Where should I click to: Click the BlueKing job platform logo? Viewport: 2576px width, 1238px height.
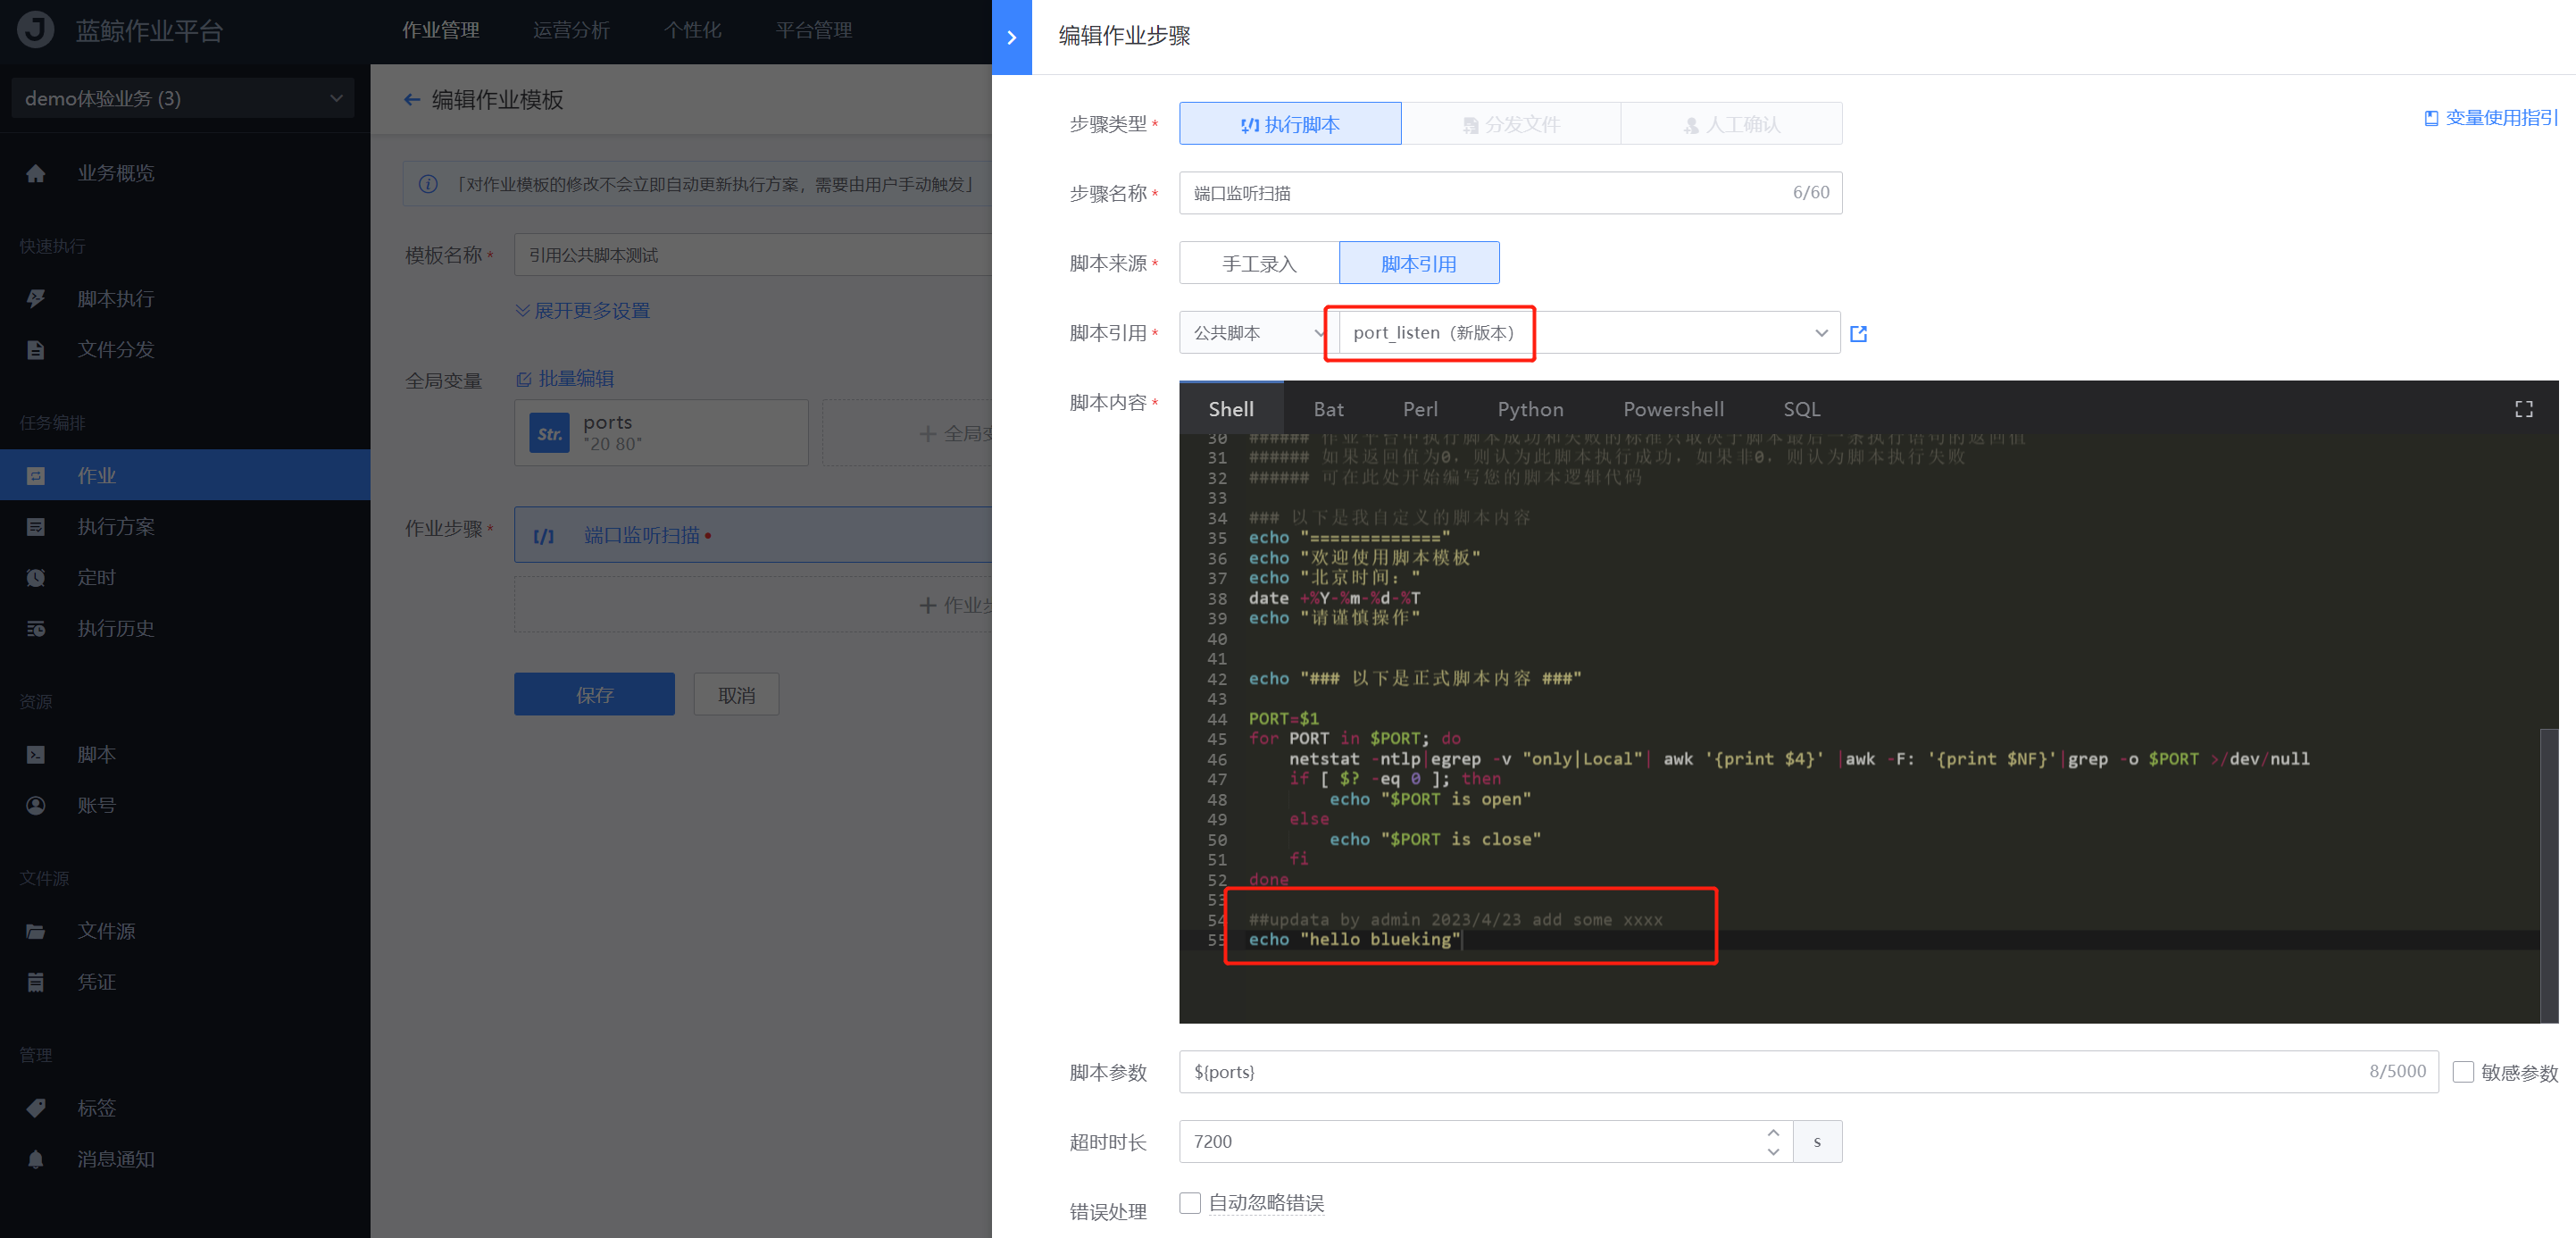[36, 30]
